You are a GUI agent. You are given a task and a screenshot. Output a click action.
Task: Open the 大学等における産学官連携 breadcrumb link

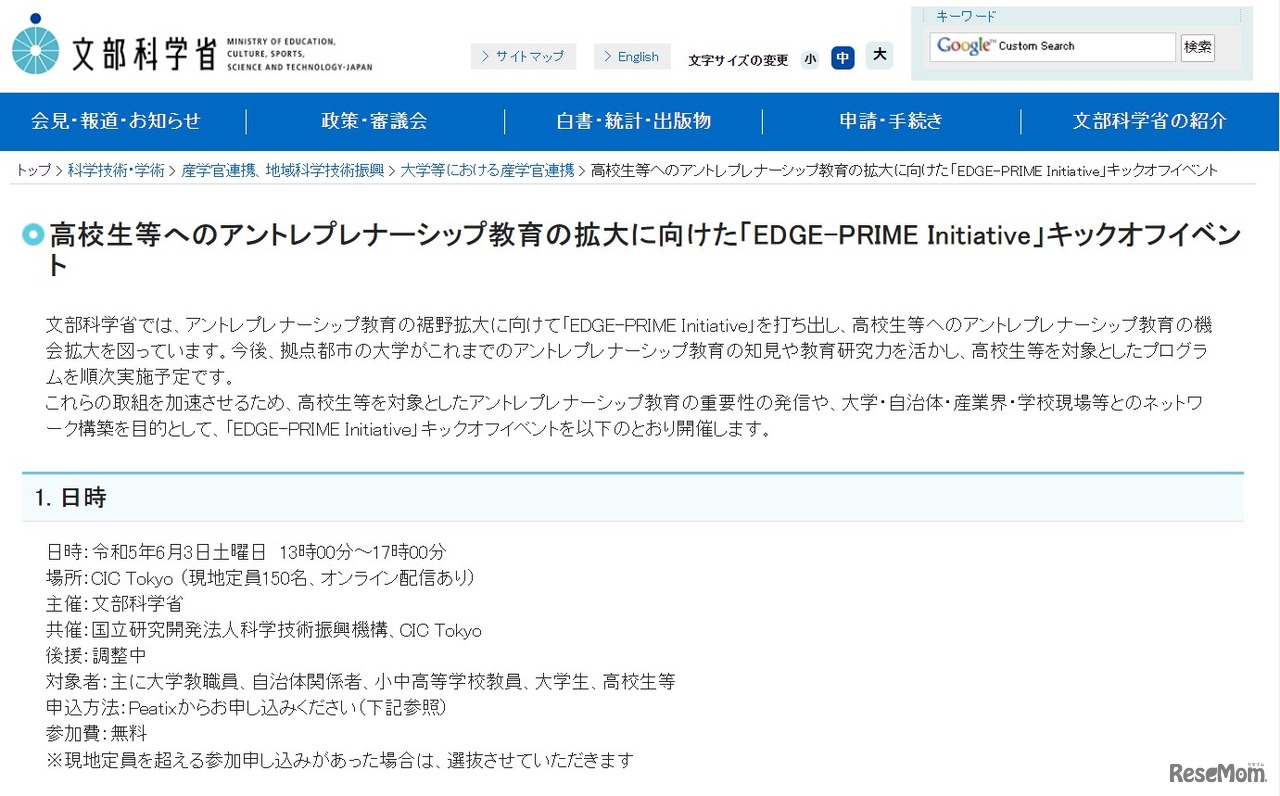tap(486, 170)
